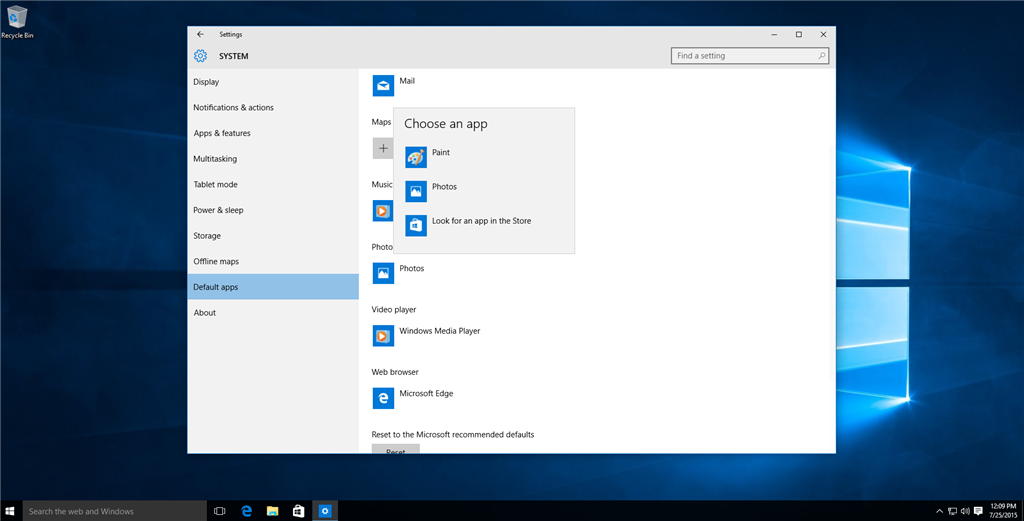Click the Microsoft Edge web browser icon

(383, 398)
